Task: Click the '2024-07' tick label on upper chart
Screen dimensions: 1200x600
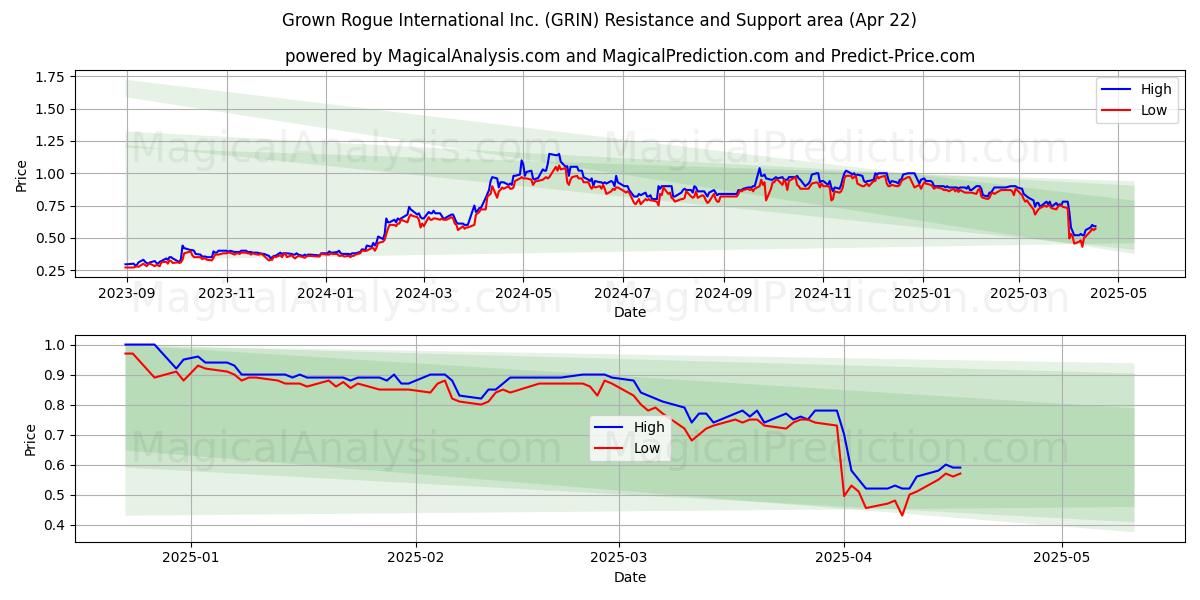Action: tap(623, 294)
